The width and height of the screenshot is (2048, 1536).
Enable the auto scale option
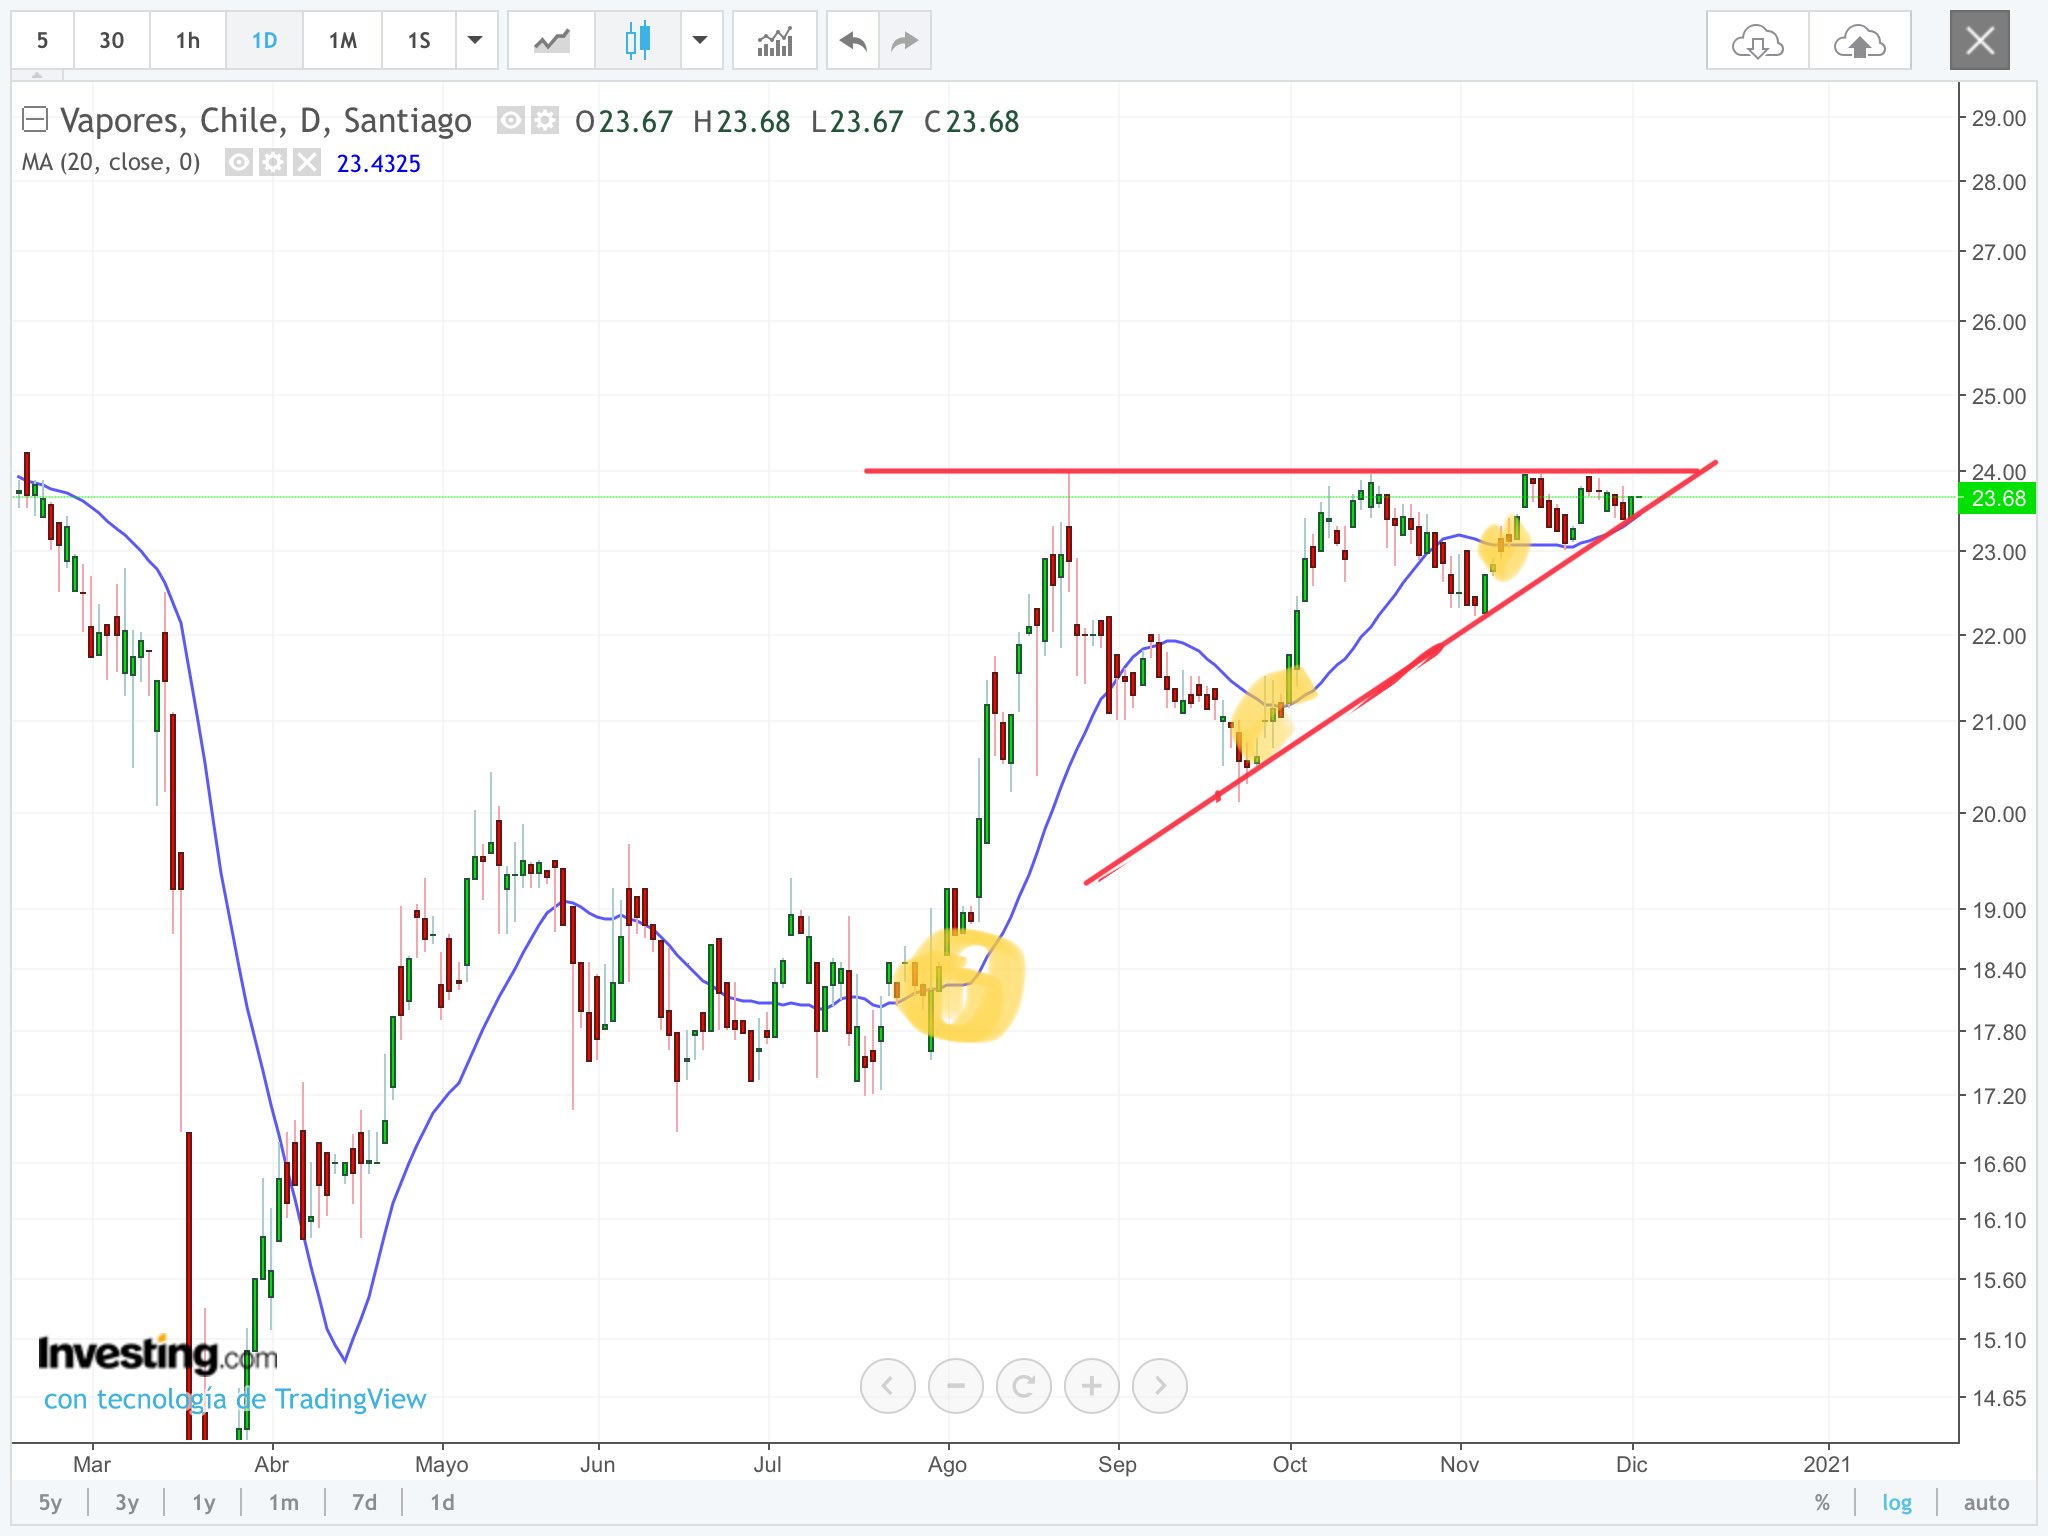(1985, 1502)
